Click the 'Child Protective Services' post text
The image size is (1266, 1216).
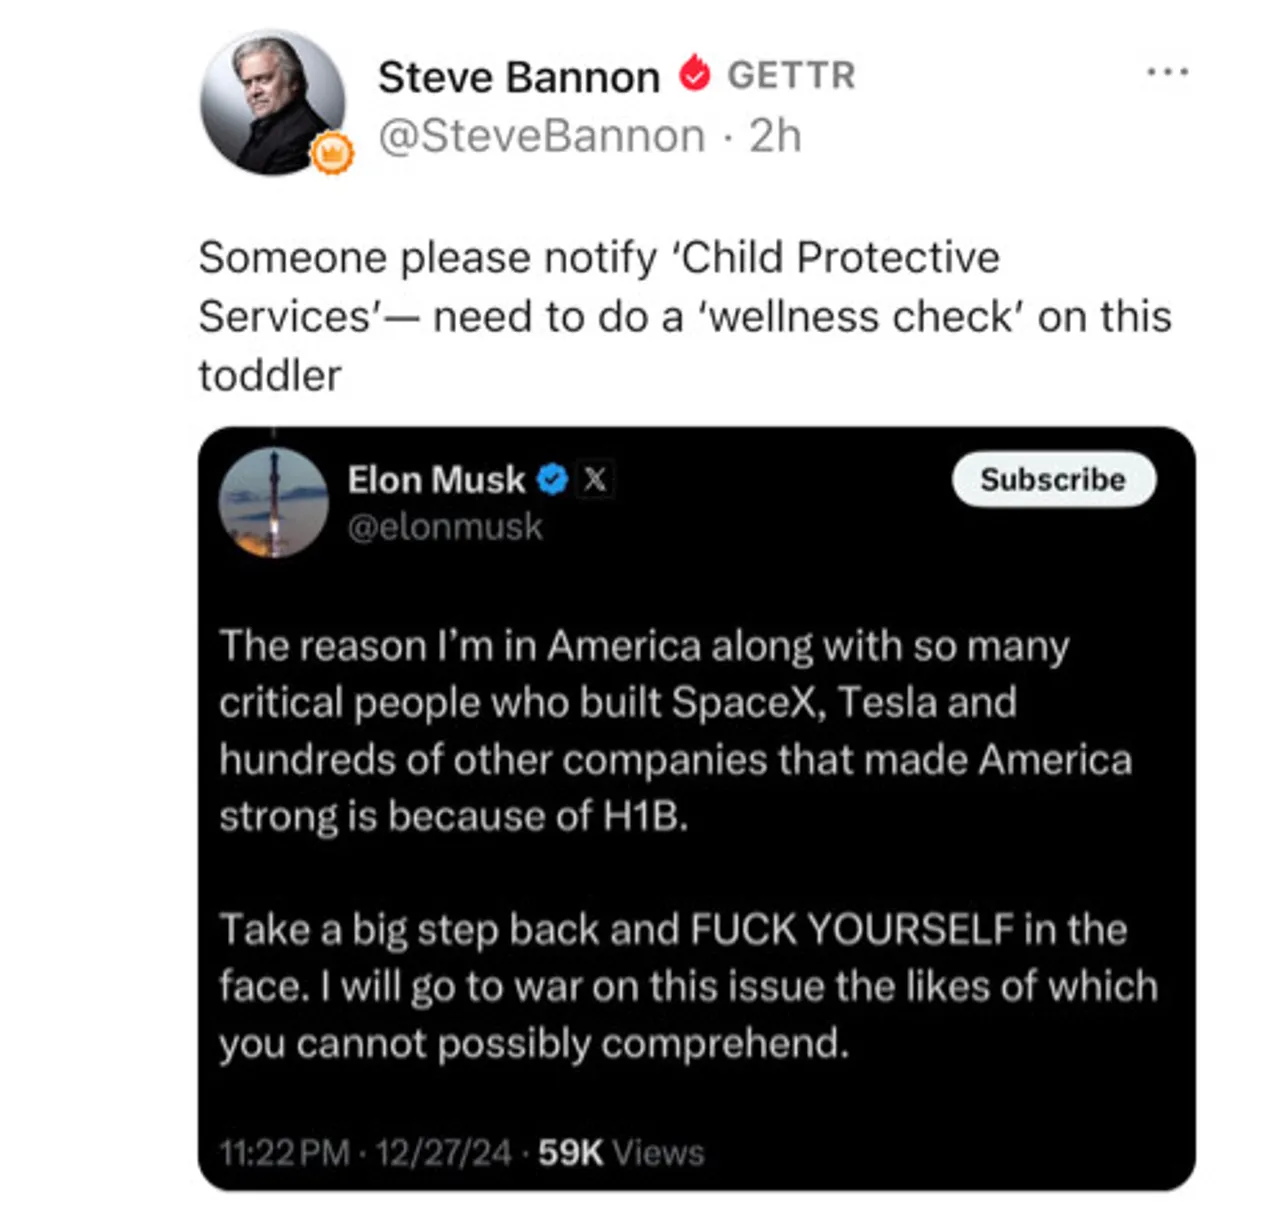point(684,316)
